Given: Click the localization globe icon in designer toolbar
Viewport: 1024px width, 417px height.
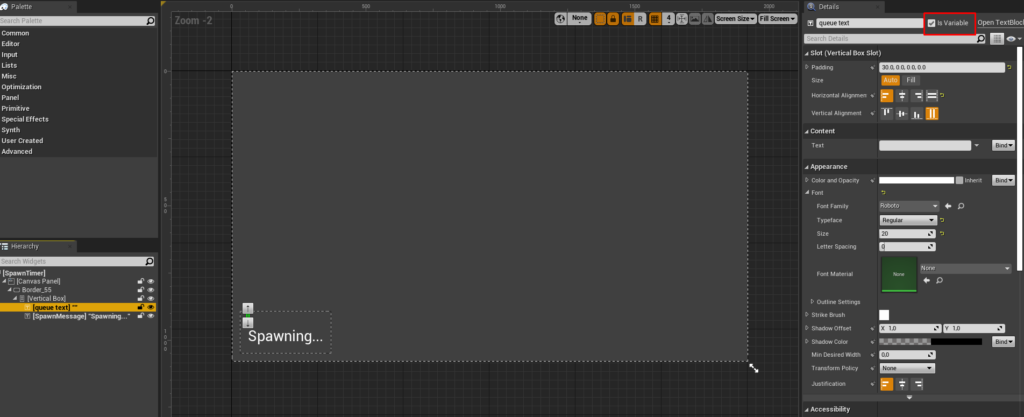Looking at the screenshot, I should point(560,19).
